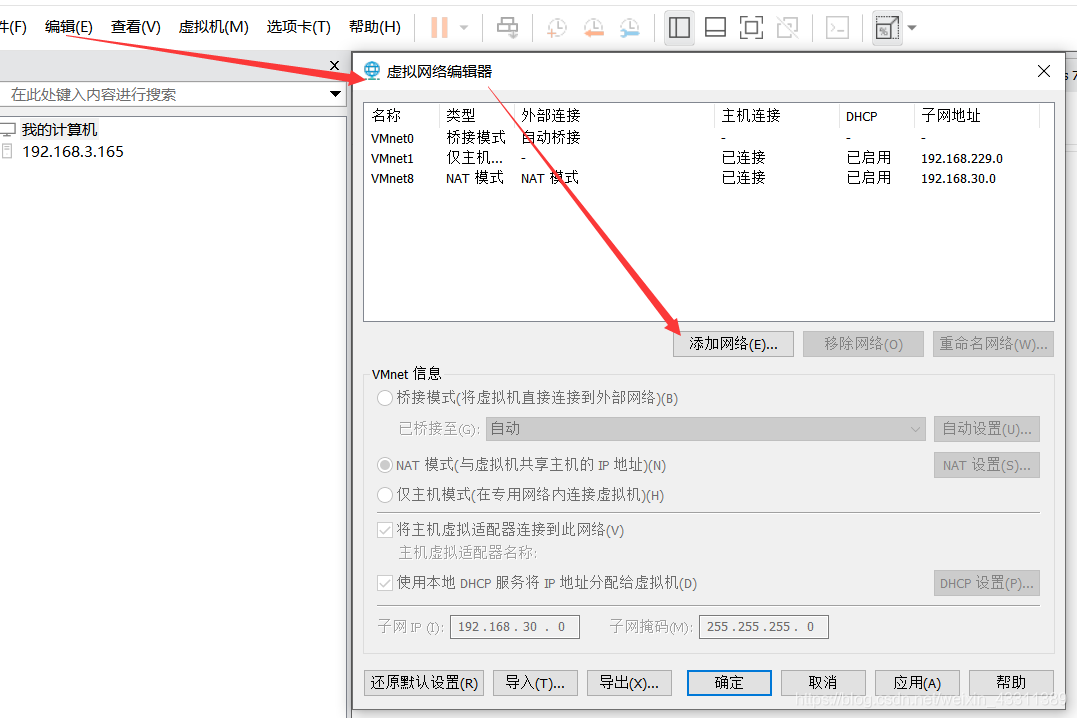Select the VMnet1 row

707,158
